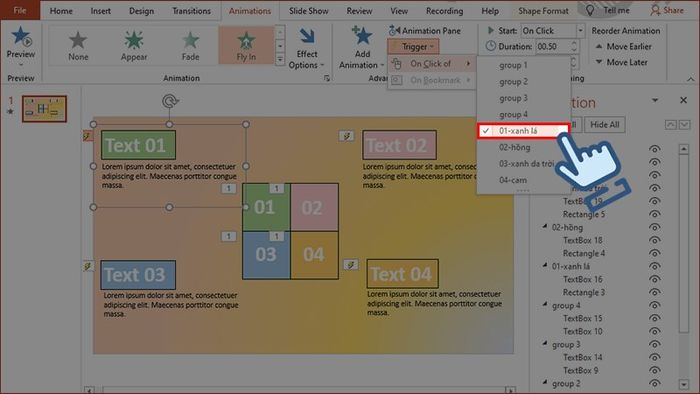Toggle visibility of group 4

(654, 305)
